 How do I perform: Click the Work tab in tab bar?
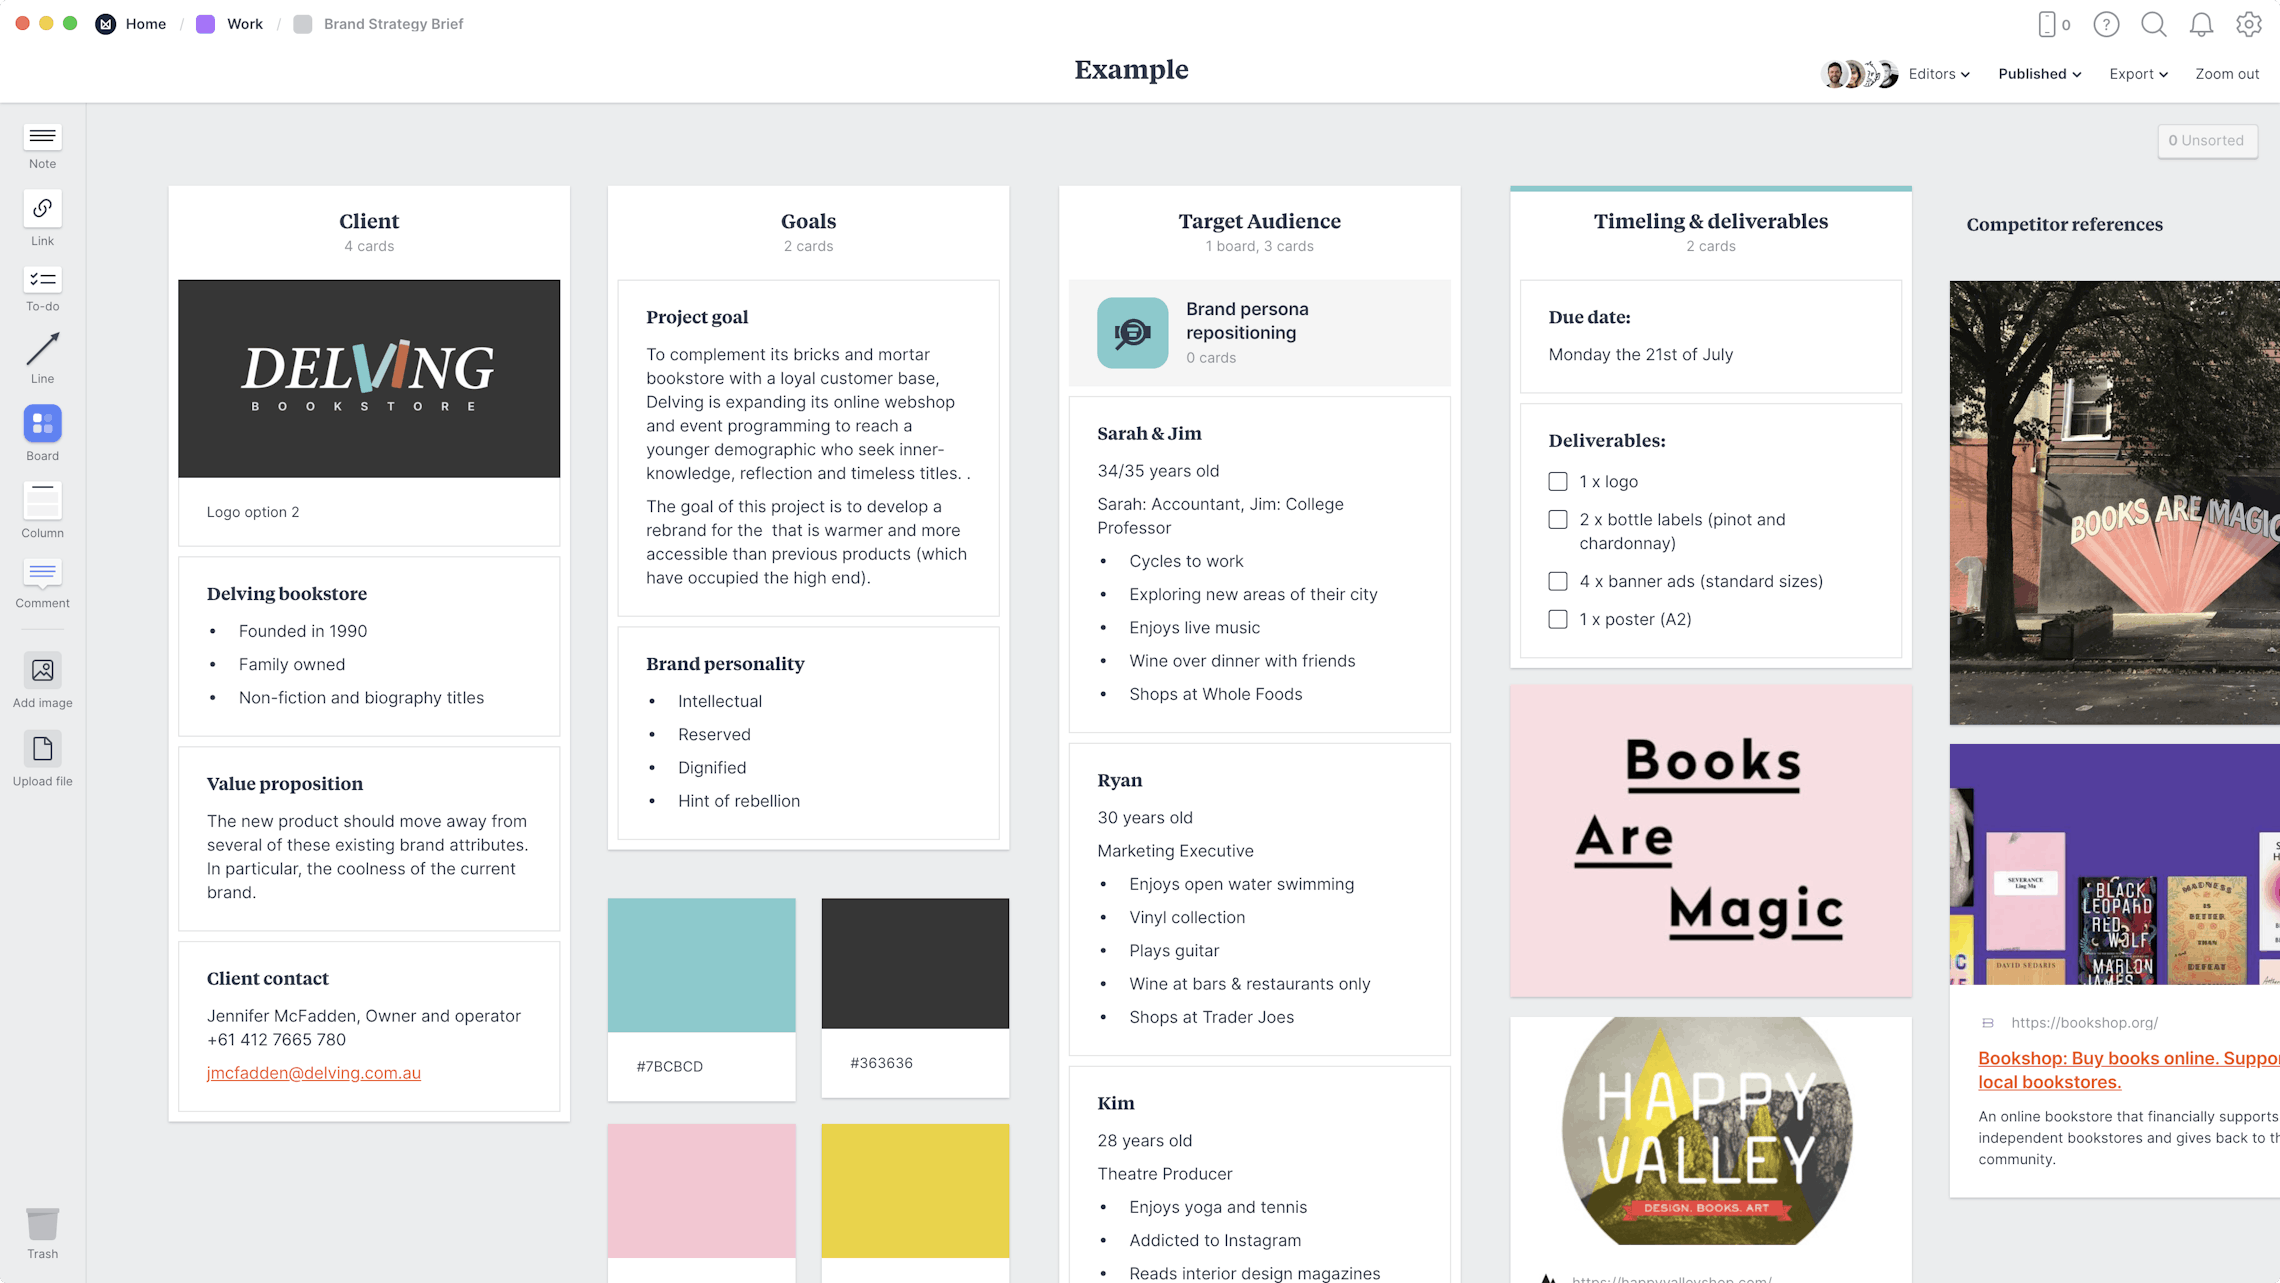point(243,23)
